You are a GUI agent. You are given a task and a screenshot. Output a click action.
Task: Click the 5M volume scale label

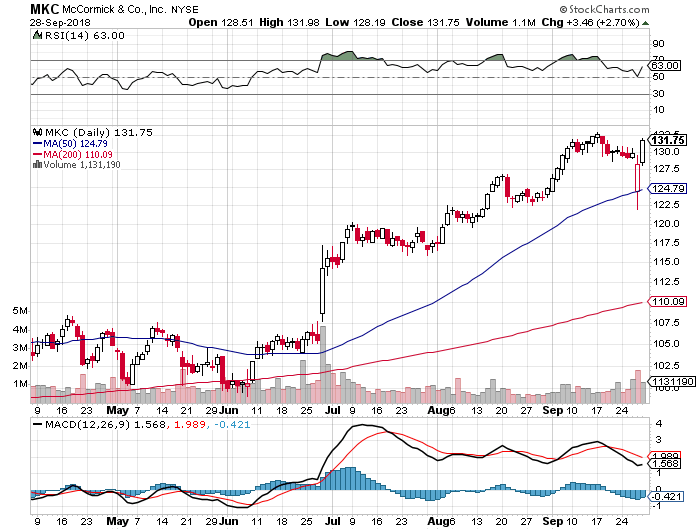(20, 311)
